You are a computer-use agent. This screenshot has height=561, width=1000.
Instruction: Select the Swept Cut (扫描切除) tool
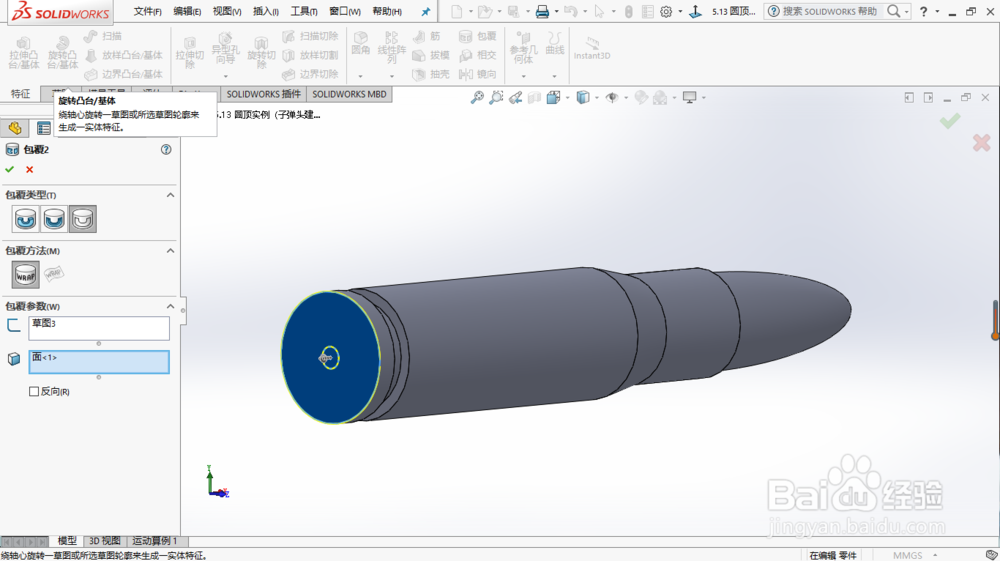pyautogui.click(x=310, y=36)
